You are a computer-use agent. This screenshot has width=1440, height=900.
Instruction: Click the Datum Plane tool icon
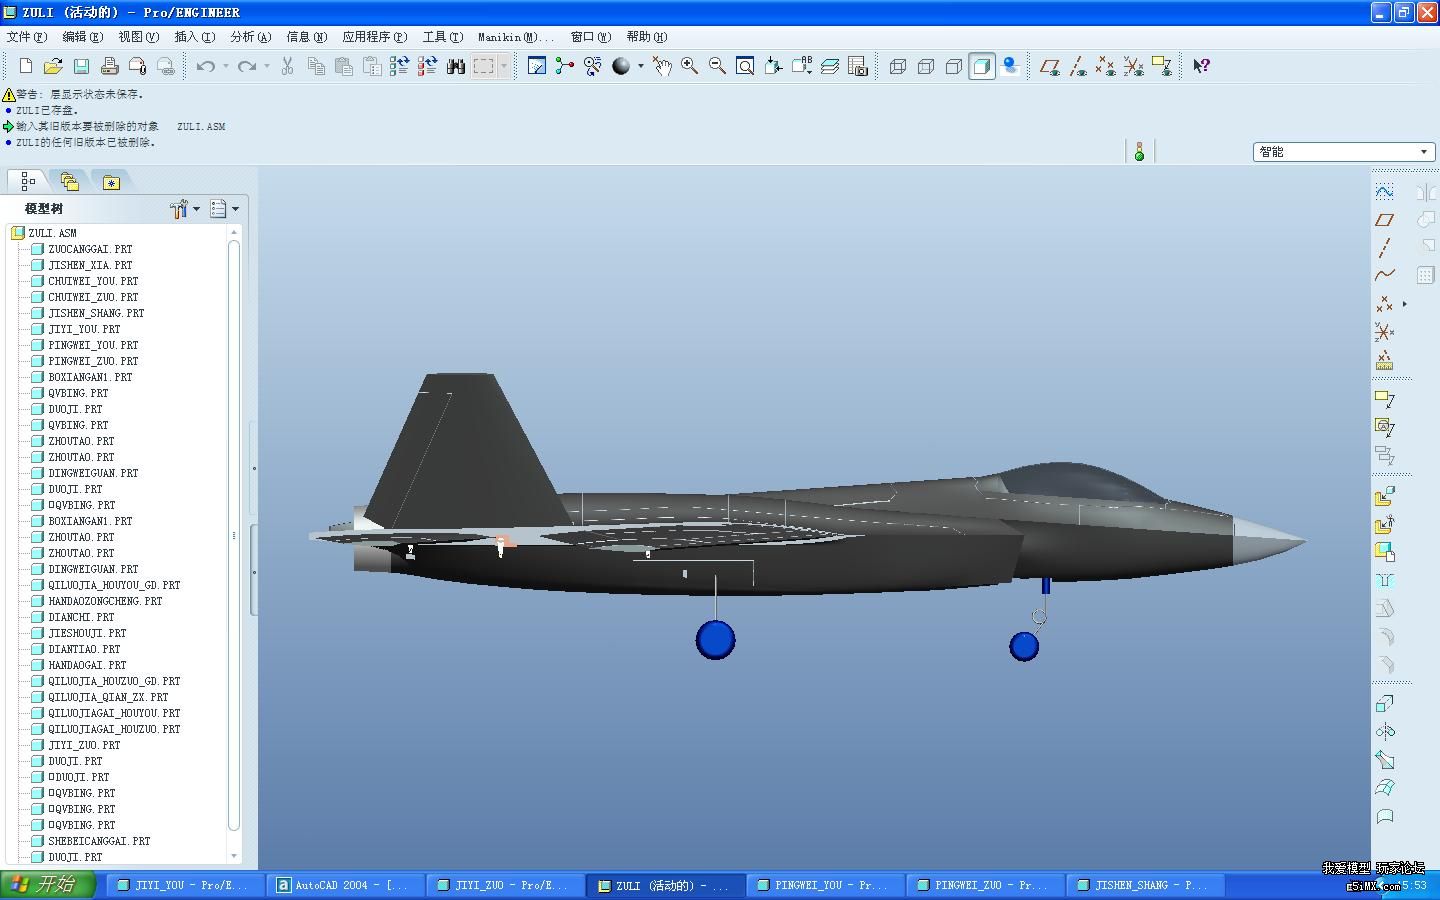tap(1385, 219)
